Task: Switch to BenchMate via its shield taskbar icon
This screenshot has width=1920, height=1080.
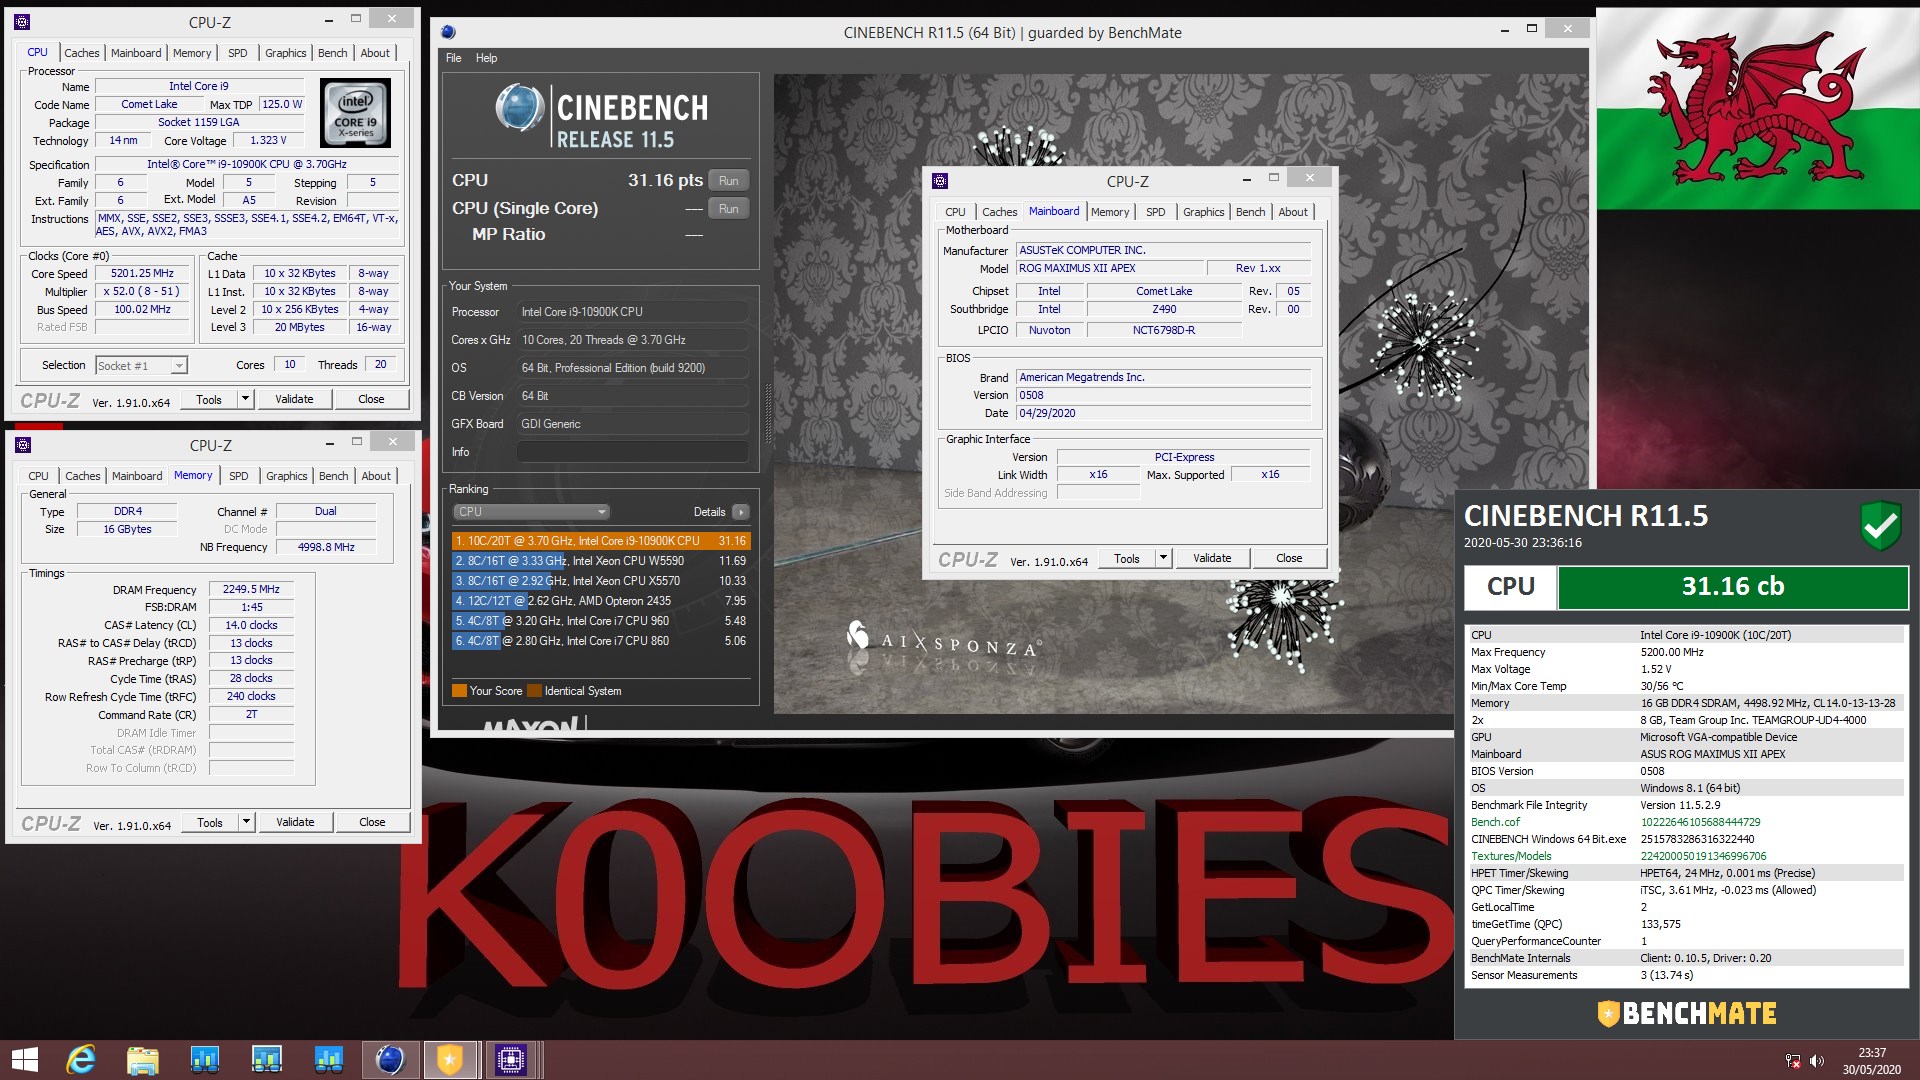Action: coord(450,1059)
